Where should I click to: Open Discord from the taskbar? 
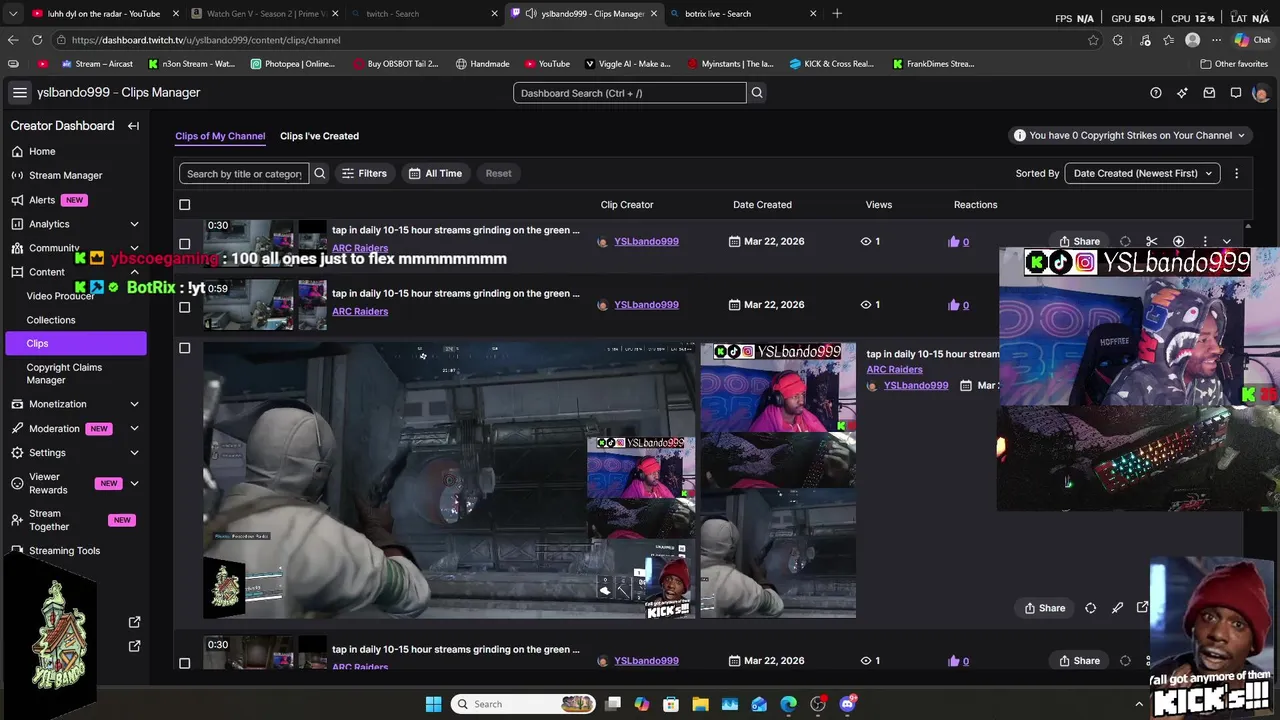pos(848,704)
